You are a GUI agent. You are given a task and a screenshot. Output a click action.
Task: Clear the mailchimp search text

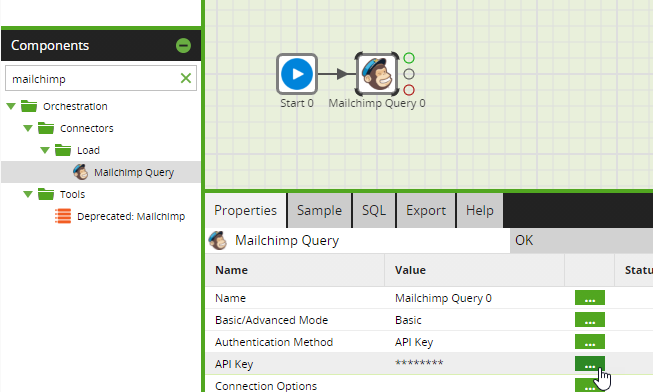pyautogui.click(x=186, y=78)
